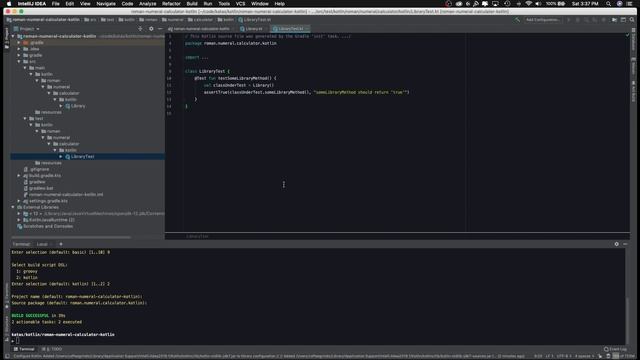
Task: Select Scratches and Consoles node
Action: 45,226
